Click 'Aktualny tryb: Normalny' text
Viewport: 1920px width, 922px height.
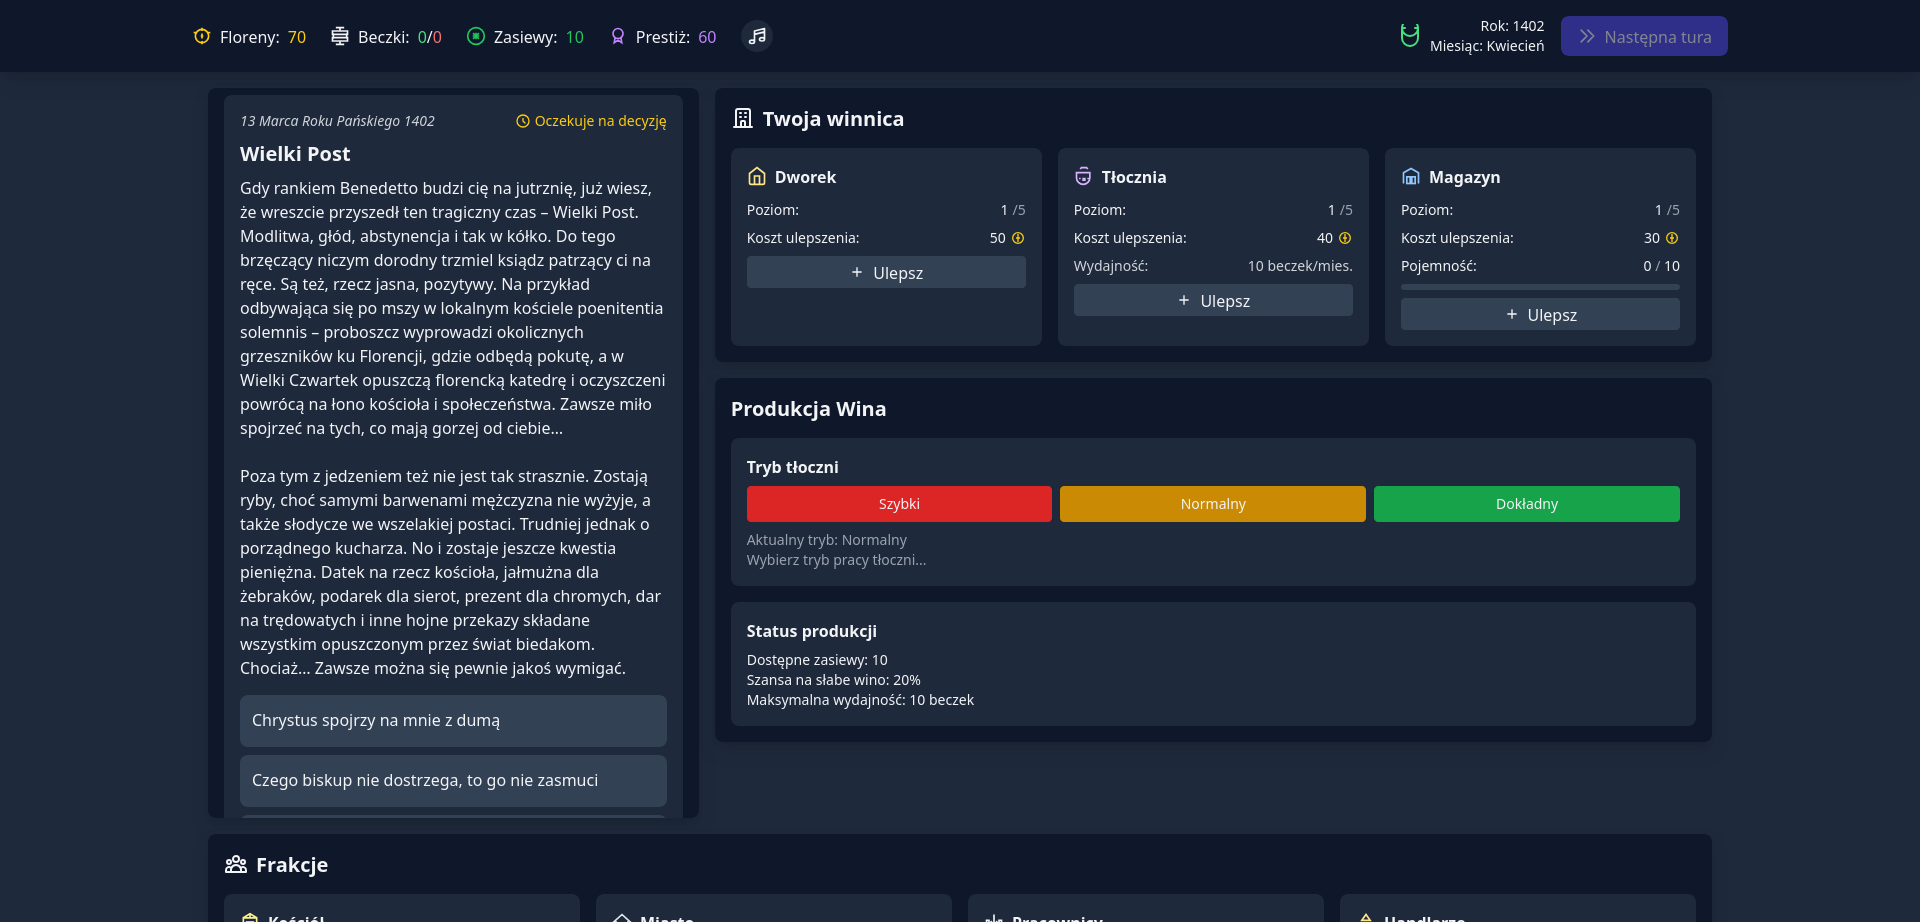click(x=827, y=540)
